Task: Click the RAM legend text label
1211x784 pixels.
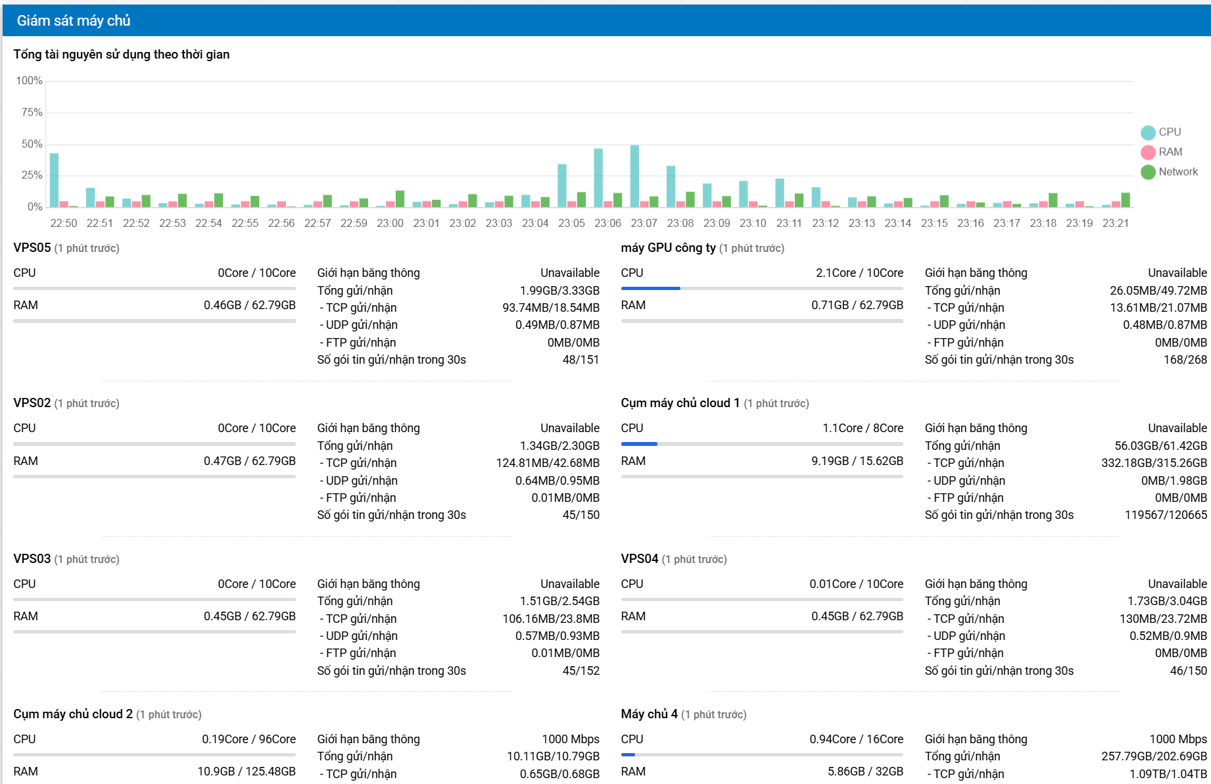Action: 1170,152
